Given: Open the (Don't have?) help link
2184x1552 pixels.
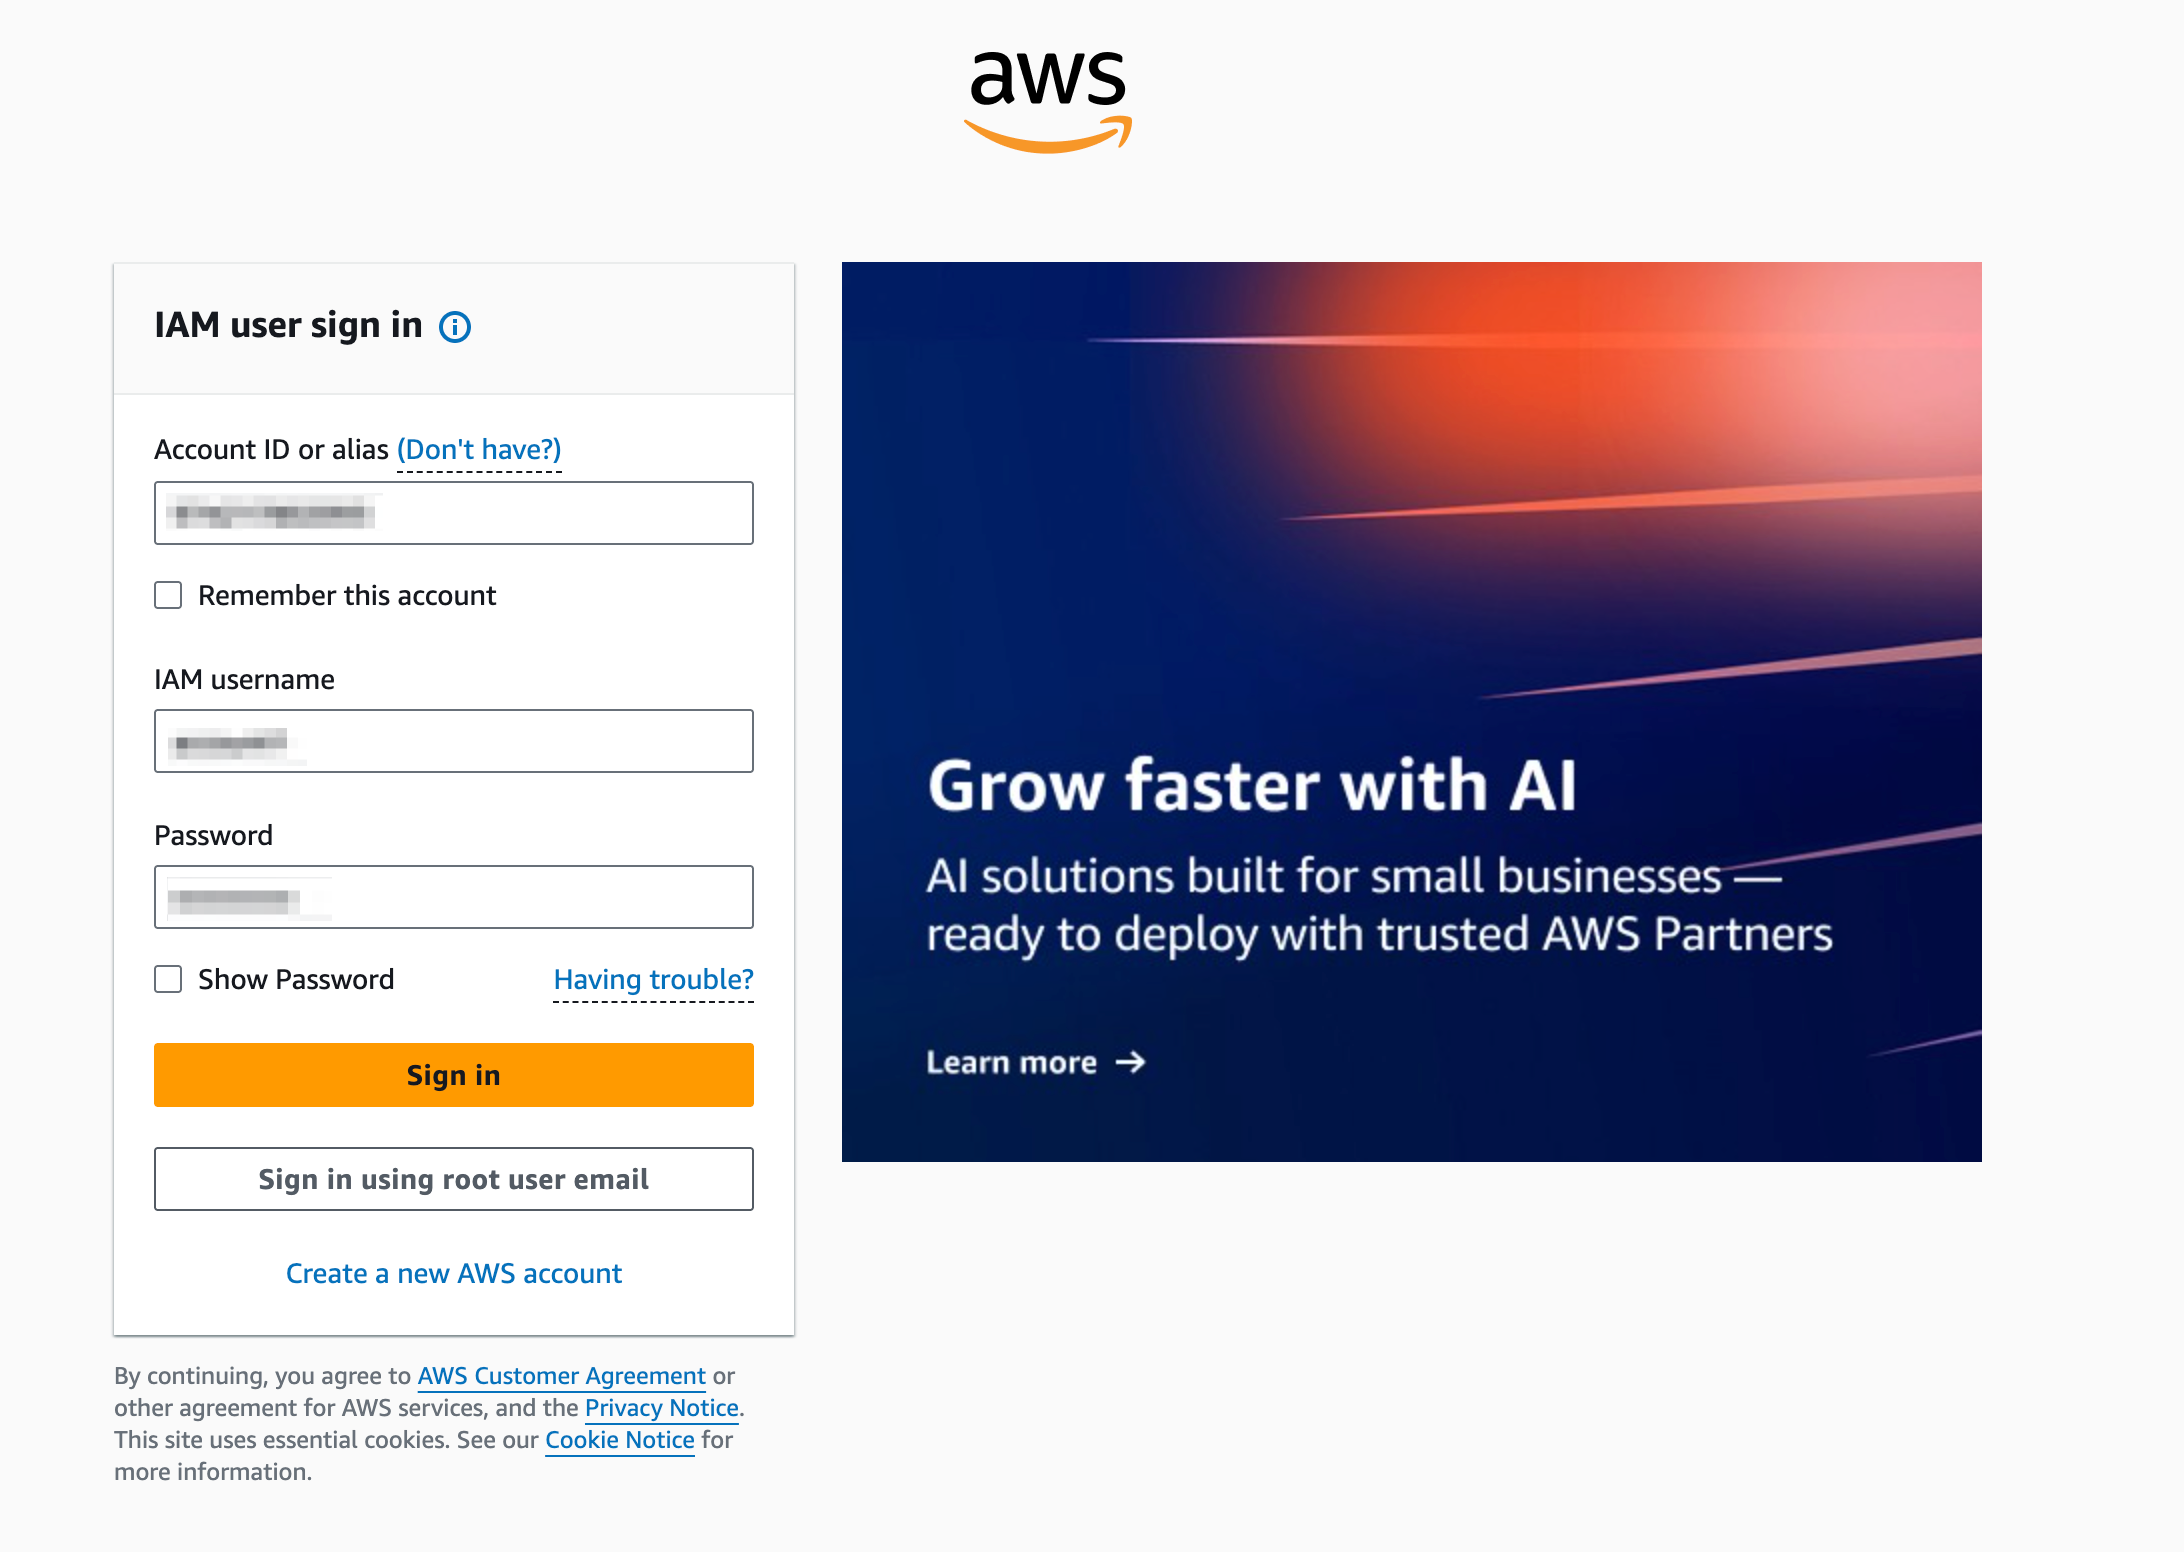Looking at the screenshot, I should pos(479,450).
